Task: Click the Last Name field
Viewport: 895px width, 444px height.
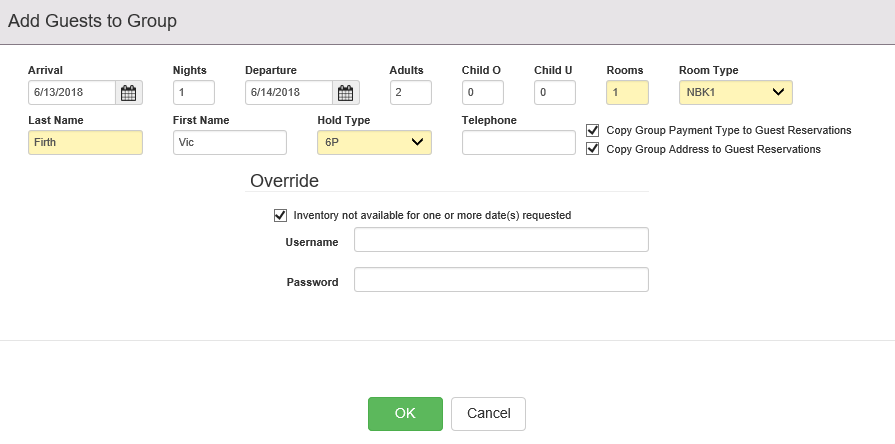Action: point(85,143)
